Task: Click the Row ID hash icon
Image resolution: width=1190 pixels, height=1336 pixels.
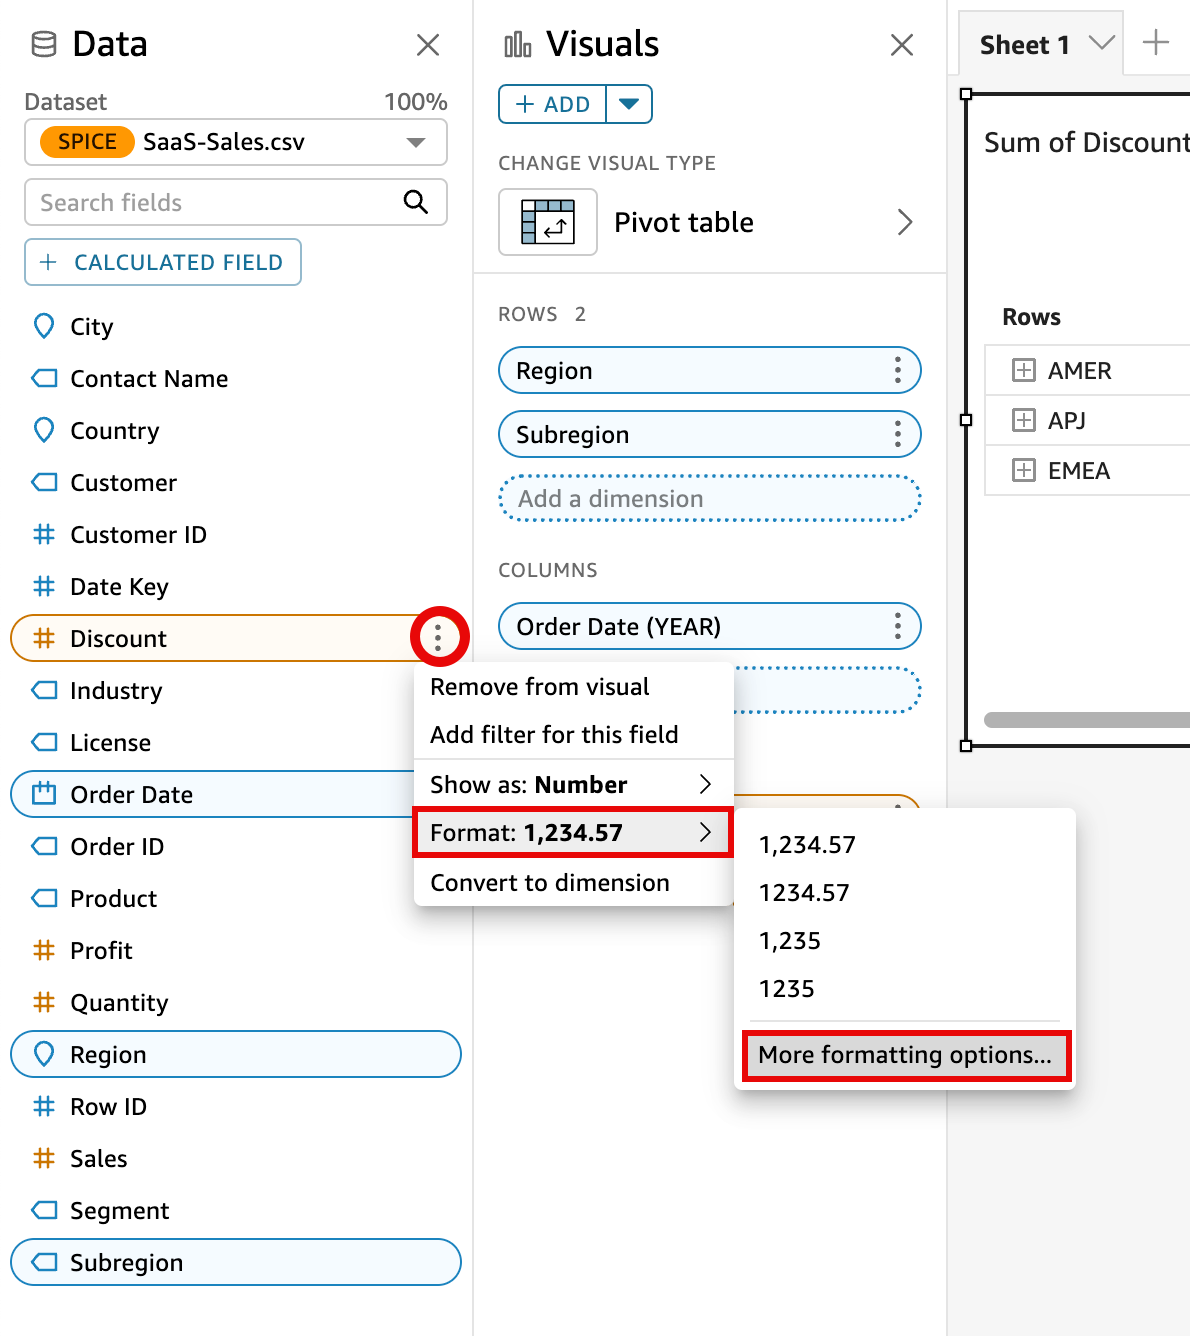Action: [44, 1106]
